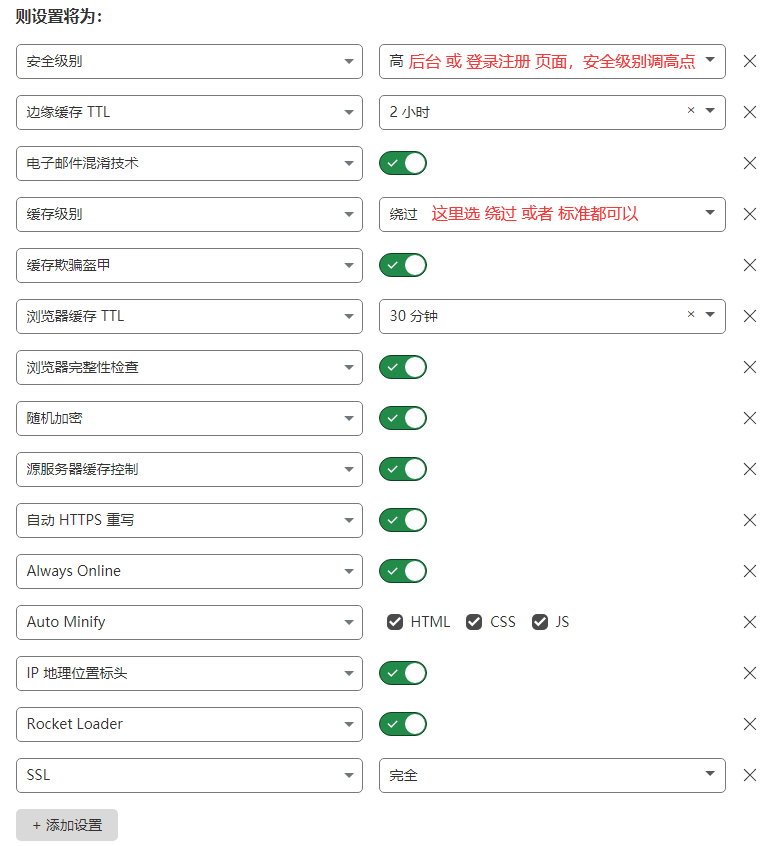Click the 添加设置 button

[x=67, y=825]
